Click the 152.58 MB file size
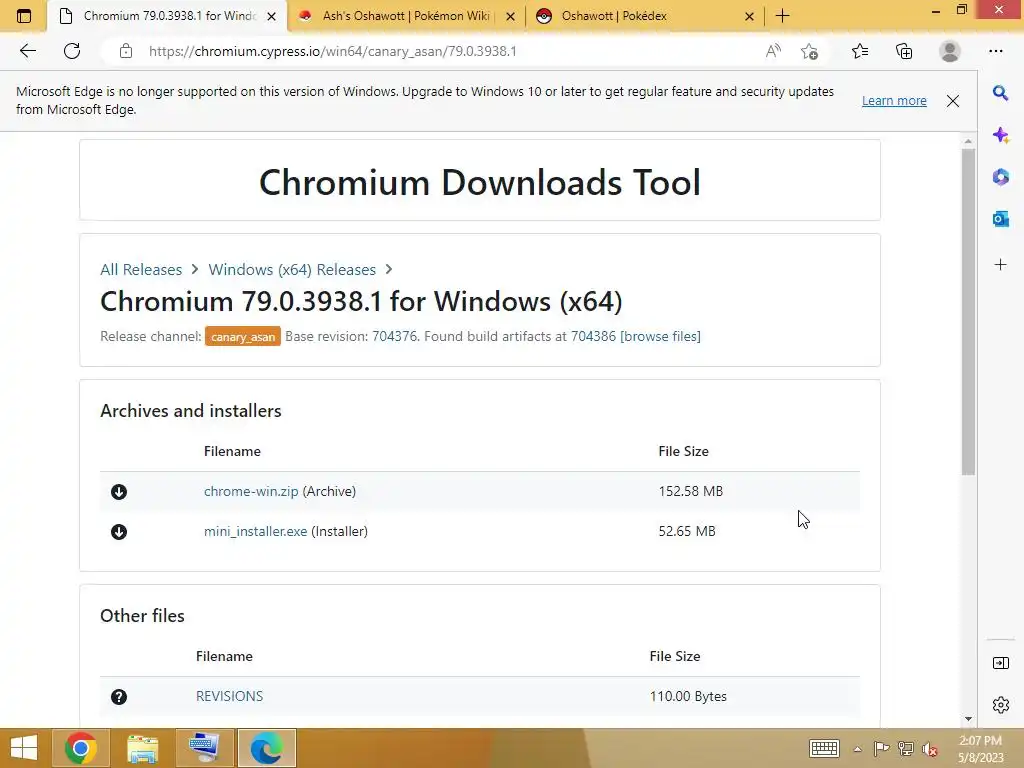1024x768 pixels. tap(690, 491)
